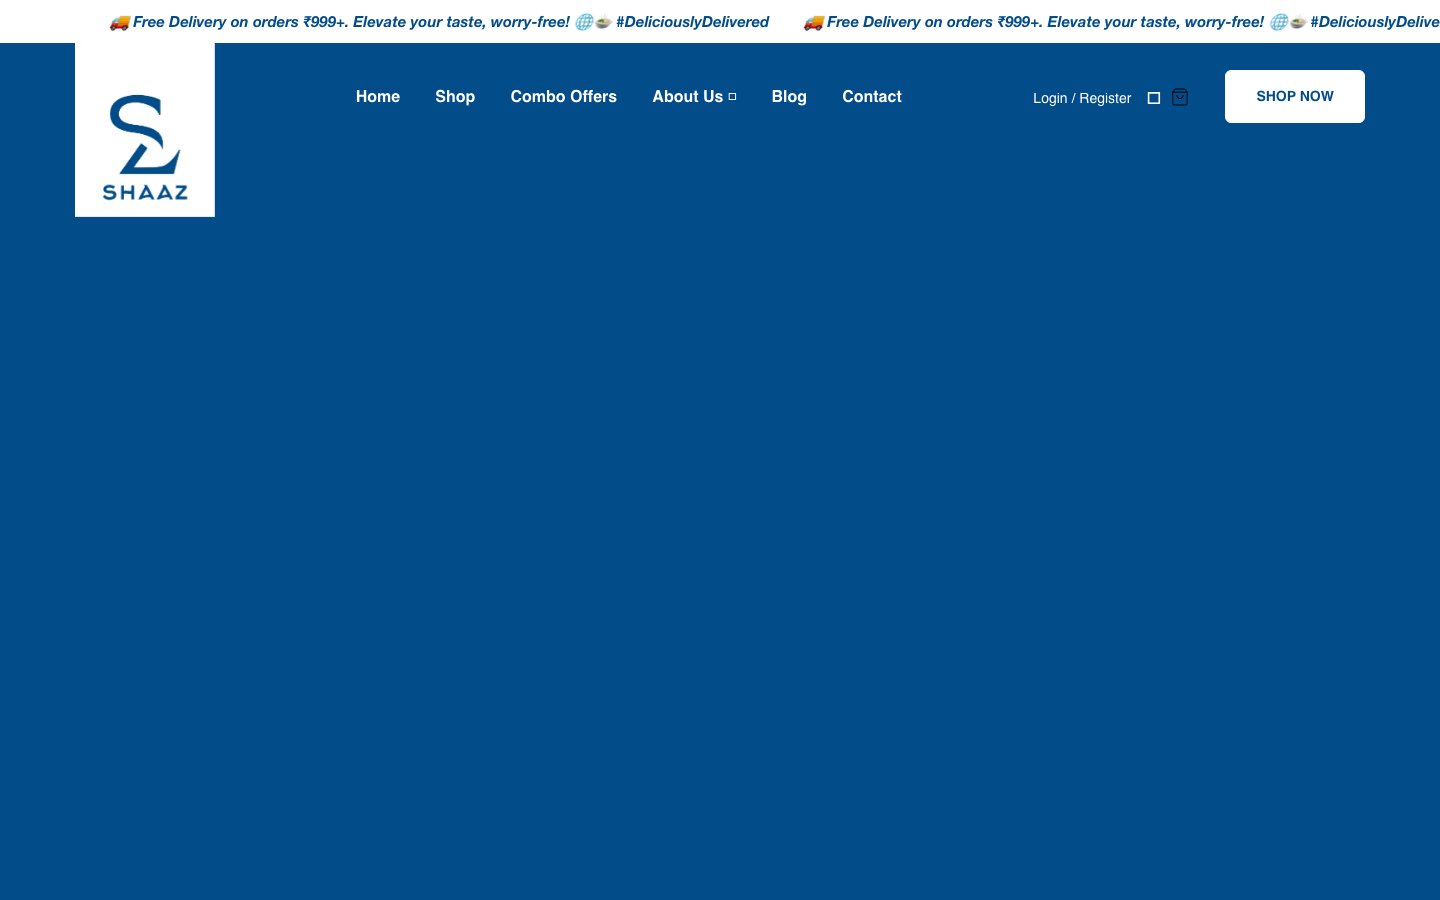
Task: Open the Combo Offers page
Action: click(x=564, y=97)
